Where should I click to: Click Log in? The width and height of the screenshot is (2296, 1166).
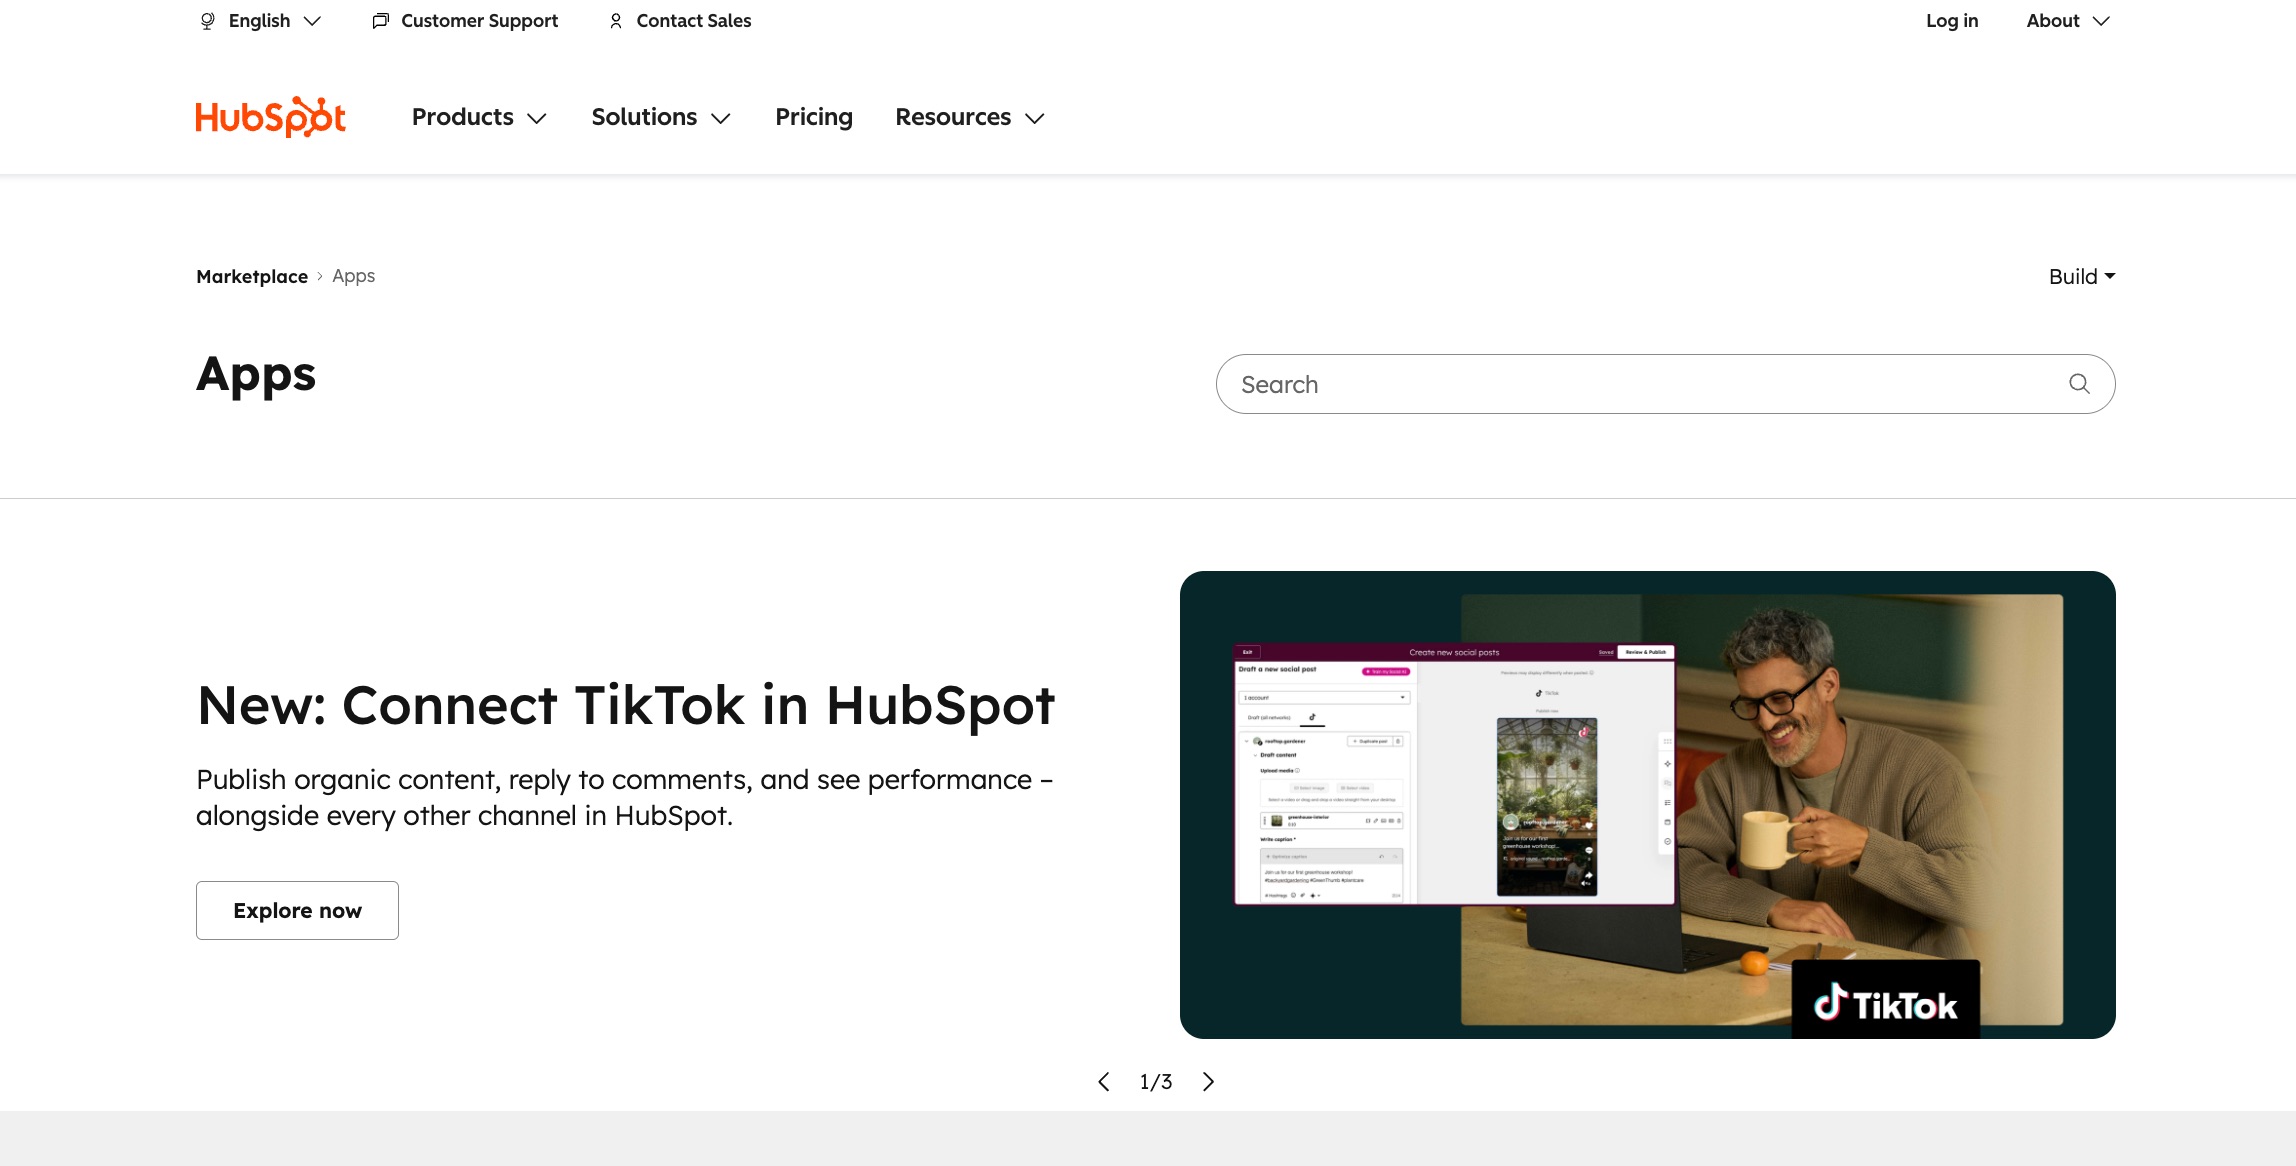[1951, 20]
